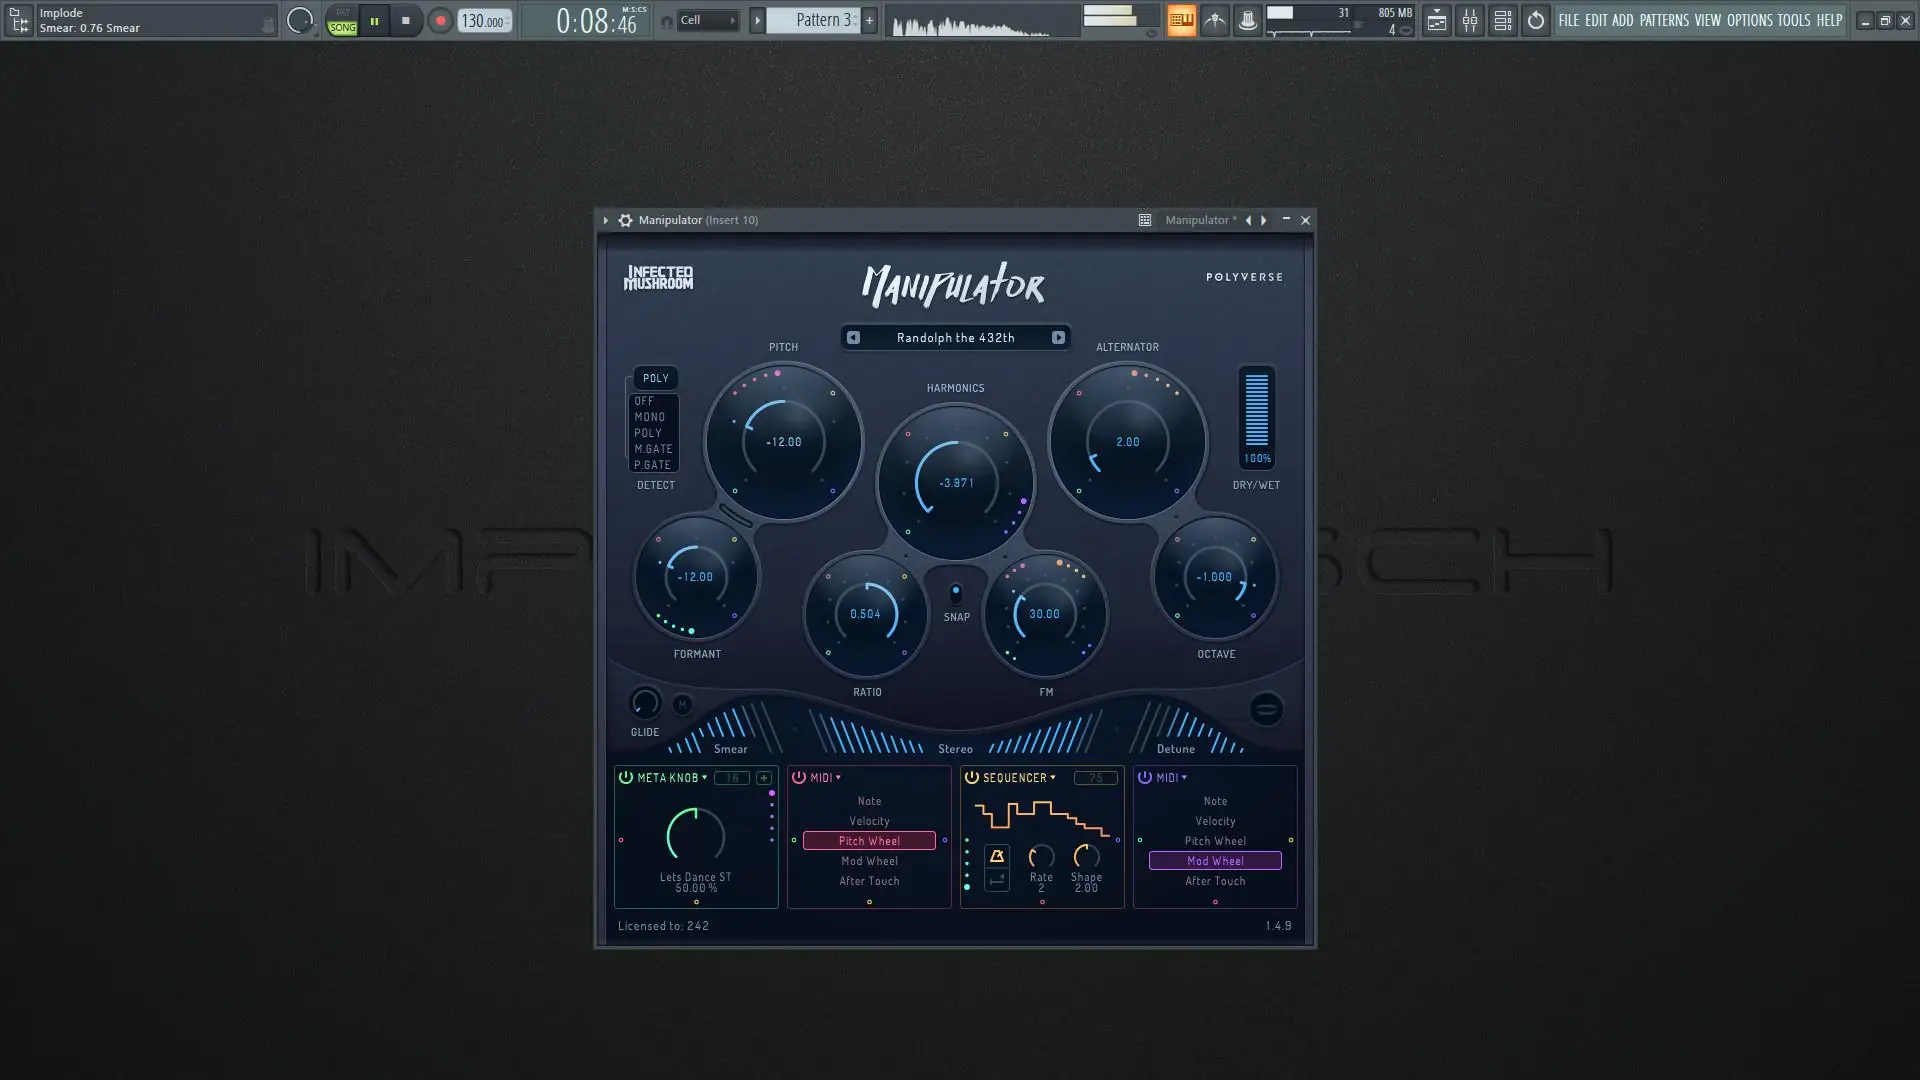The height and width of the screenshot is (1080, 1920).
Task: Open the TOOLS menu
Action: pyautogui.click(x=1793, y=20)
